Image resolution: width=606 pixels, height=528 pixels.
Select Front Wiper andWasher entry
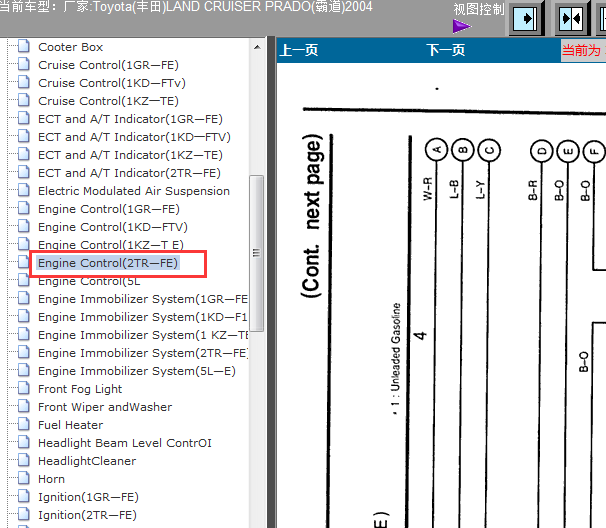105,407
